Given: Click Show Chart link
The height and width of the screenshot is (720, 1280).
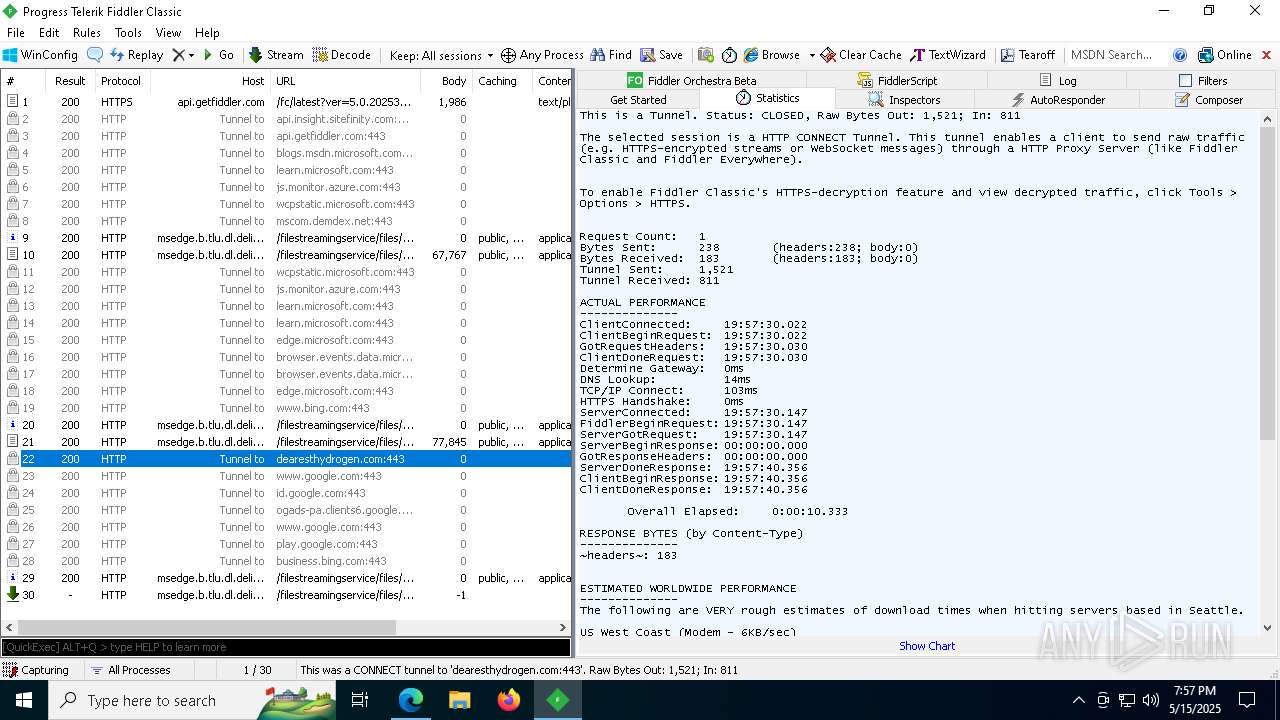Looking at the screenshot, I should (x=927, y=646).
